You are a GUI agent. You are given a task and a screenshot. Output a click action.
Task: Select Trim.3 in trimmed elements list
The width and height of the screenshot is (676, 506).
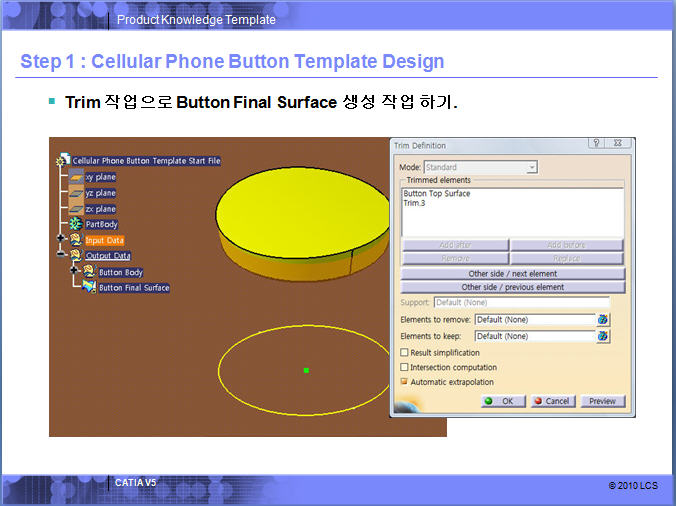(x=414, y=203)
